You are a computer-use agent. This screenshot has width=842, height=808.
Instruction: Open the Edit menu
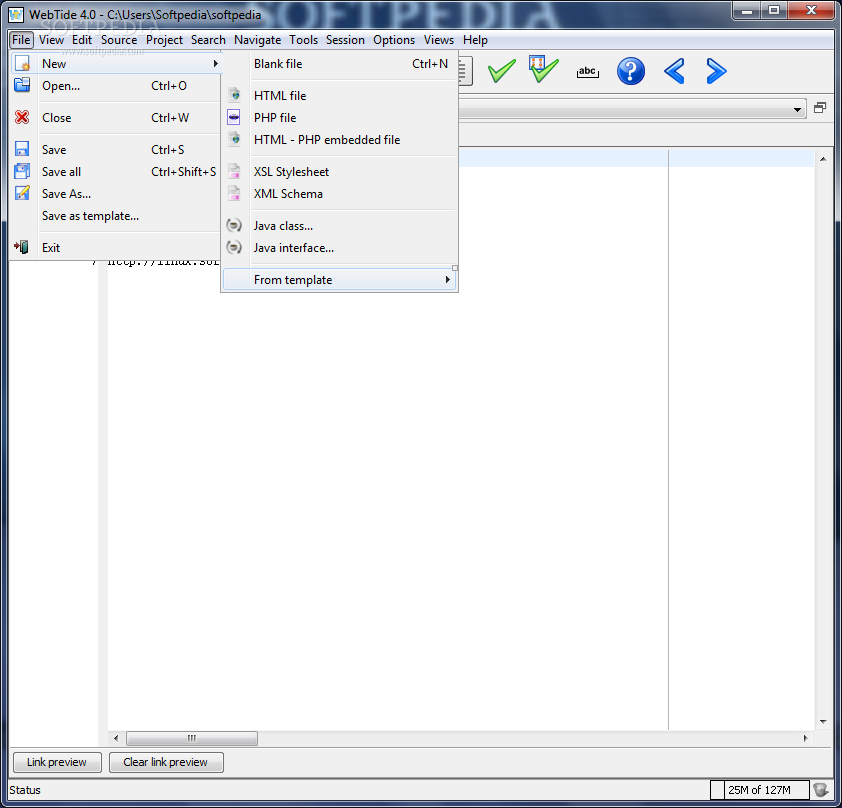[82, 40]
